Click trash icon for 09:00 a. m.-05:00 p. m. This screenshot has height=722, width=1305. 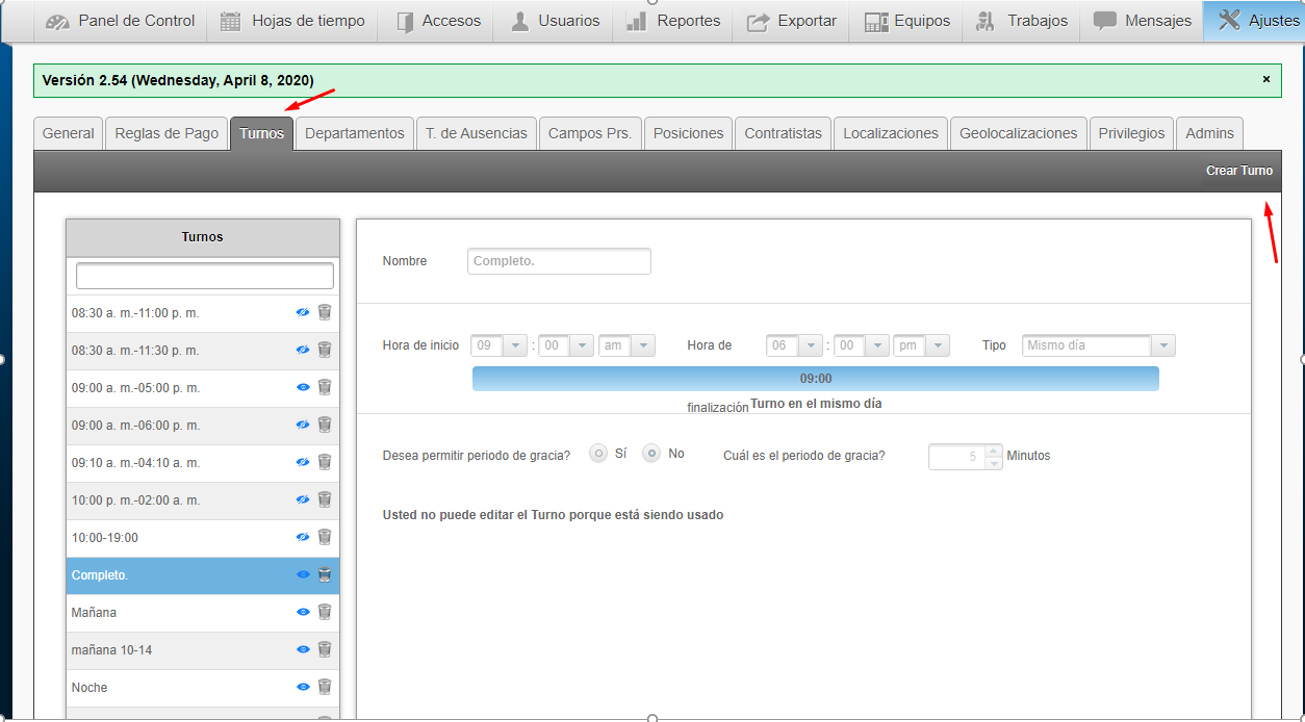[x=325, y=388]
